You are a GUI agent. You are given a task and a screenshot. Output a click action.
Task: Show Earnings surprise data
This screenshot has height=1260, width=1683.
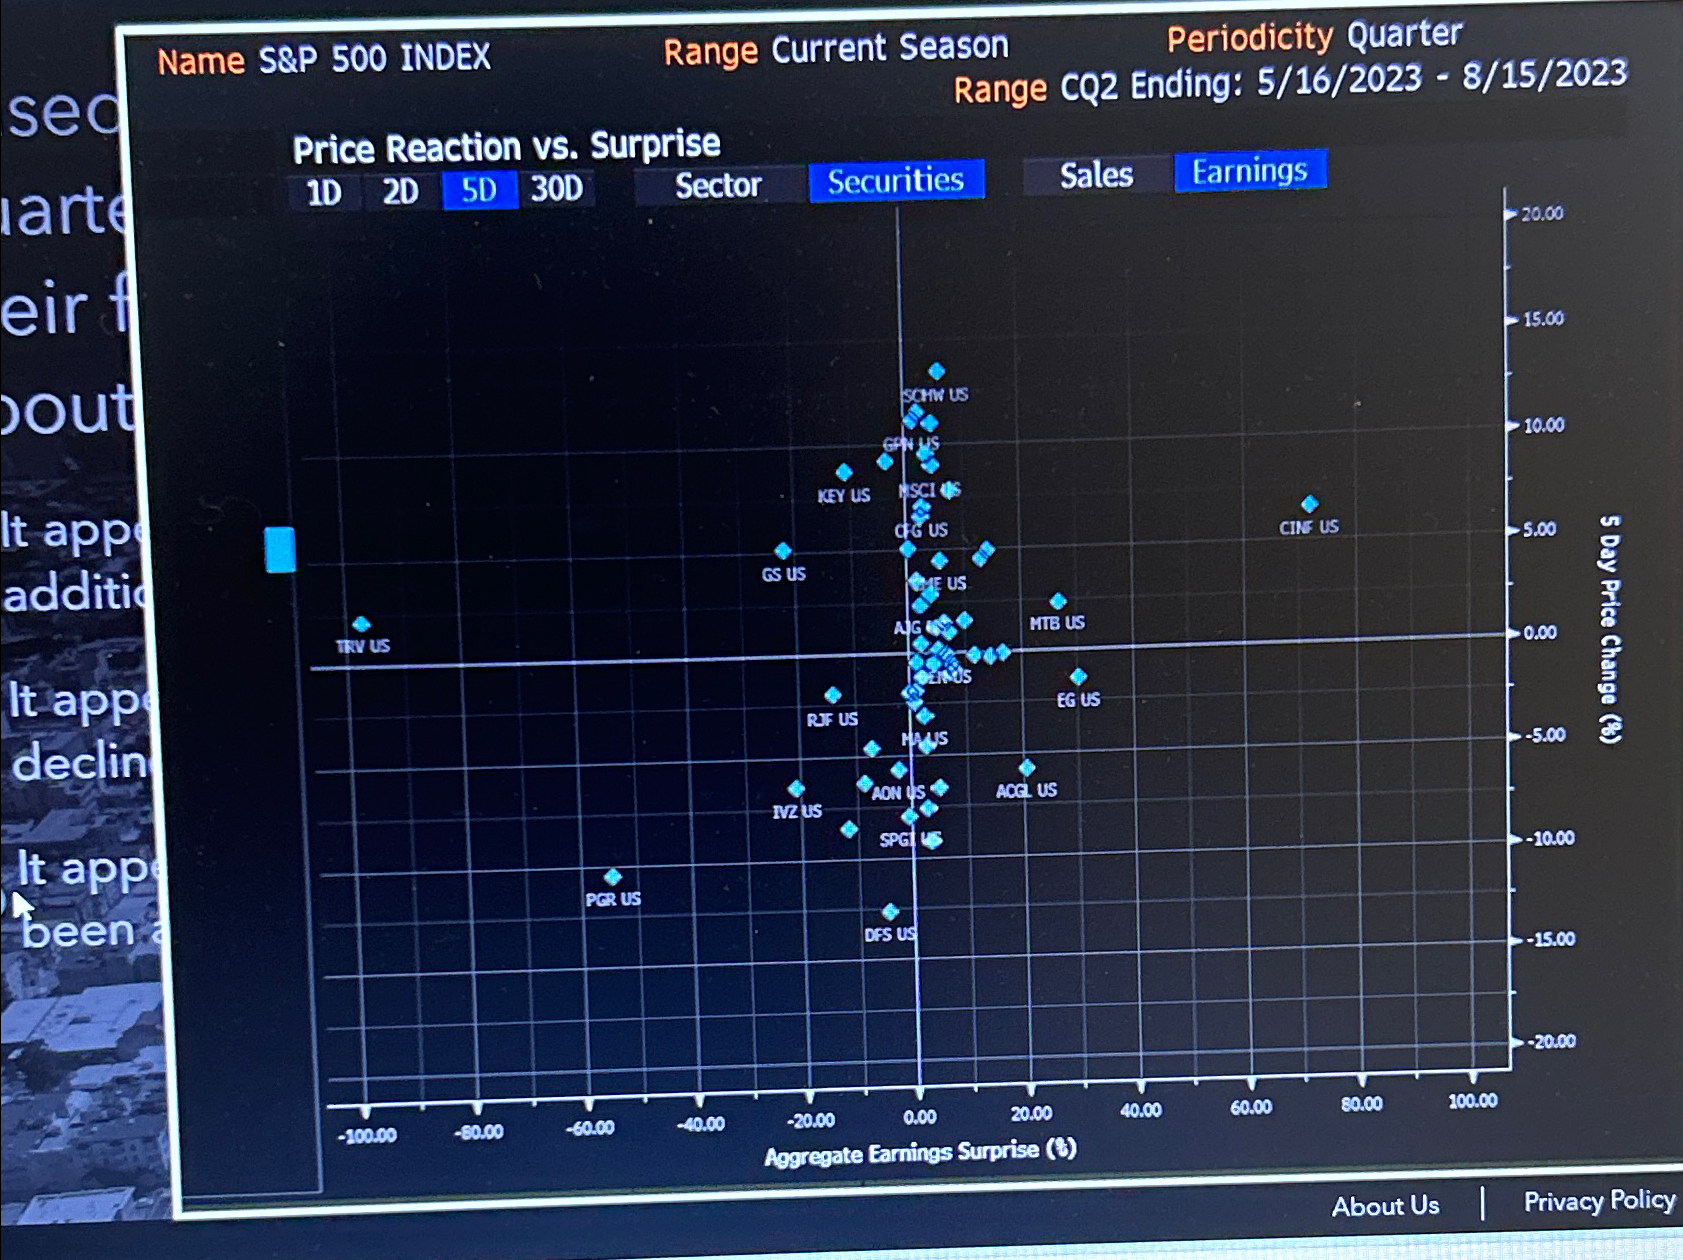pyautogui.click(x=1250, y=171)
